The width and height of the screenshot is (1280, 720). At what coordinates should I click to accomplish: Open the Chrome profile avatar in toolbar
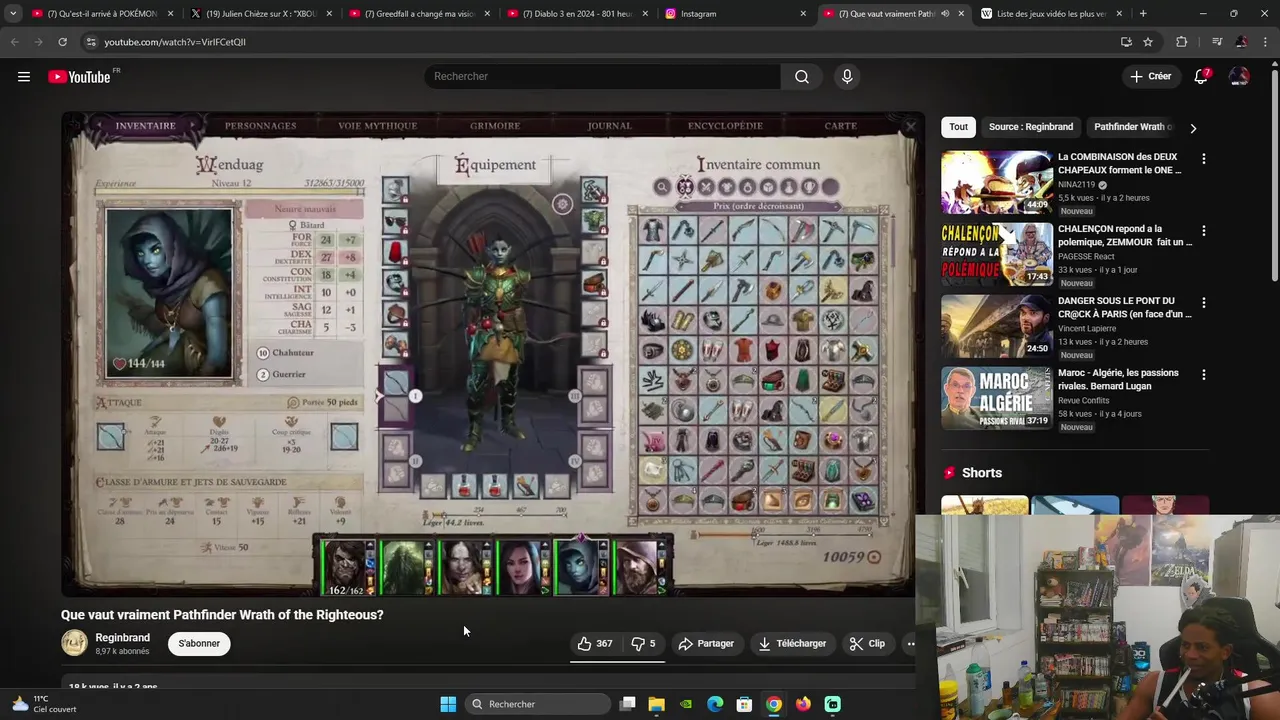click(x=1241, y=42)
